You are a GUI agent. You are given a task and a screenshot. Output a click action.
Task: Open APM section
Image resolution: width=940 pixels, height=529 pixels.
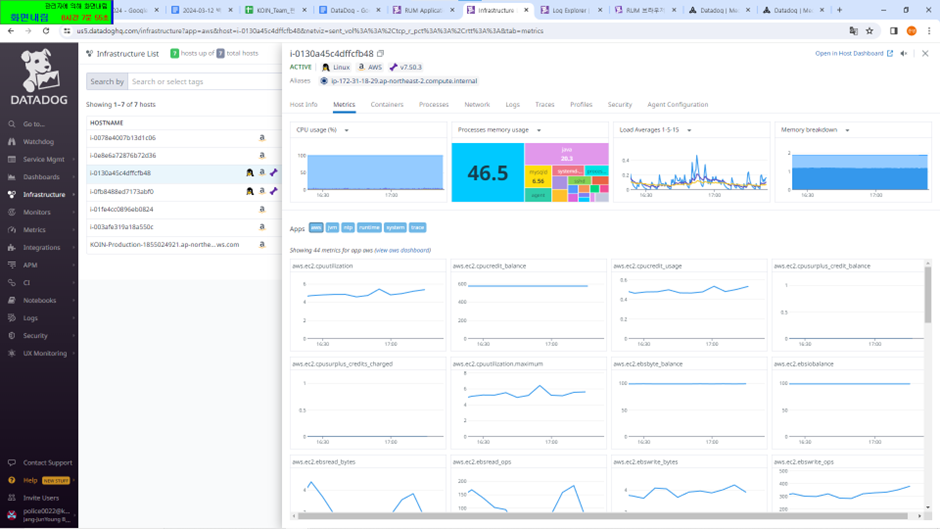(x=30, y=265)
